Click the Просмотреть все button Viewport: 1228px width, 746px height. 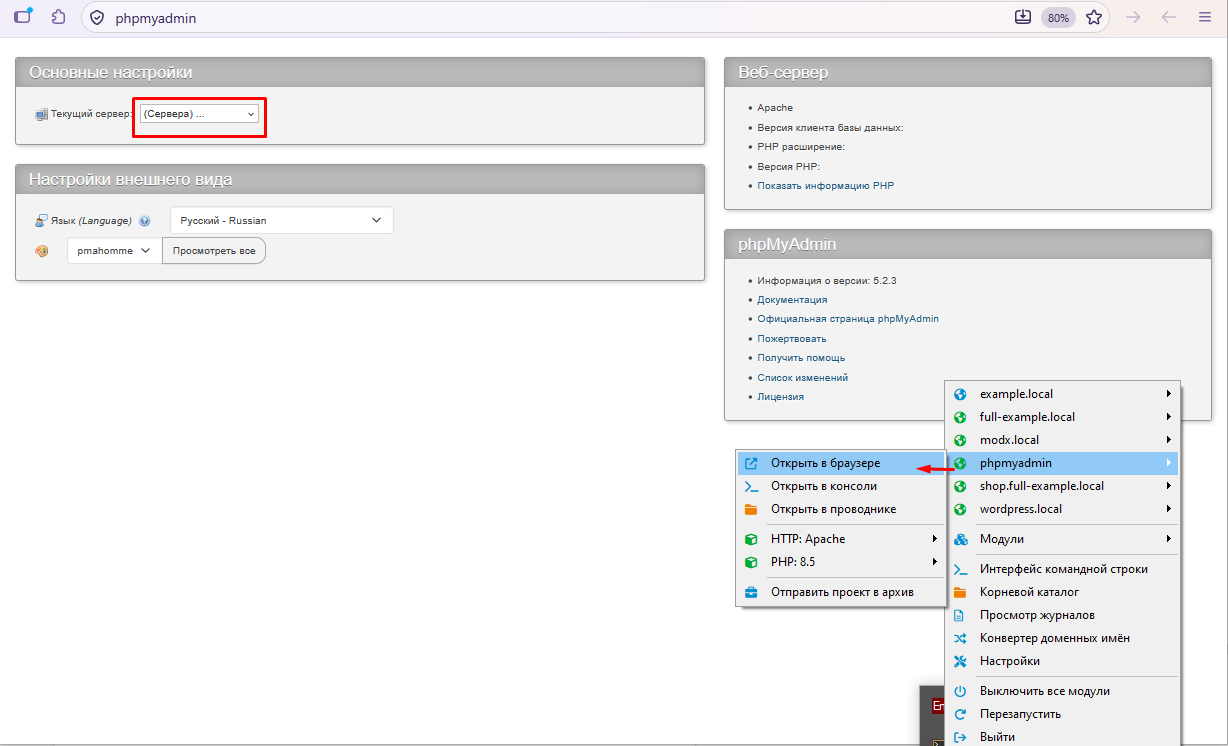click(x=214, y=251)
